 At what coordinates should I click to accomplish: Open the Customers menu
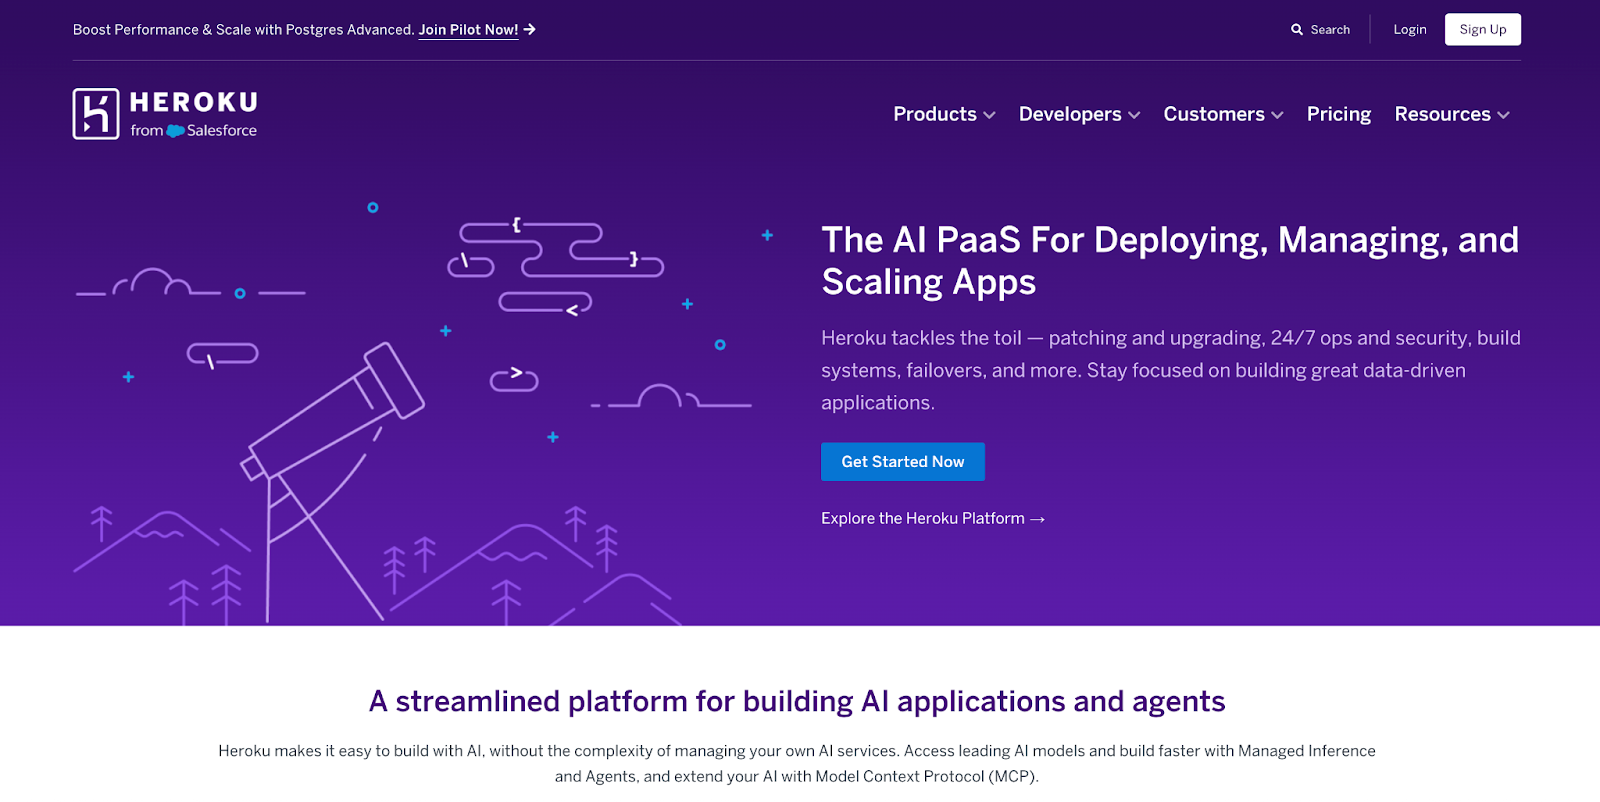click(x=1223, y=114)
